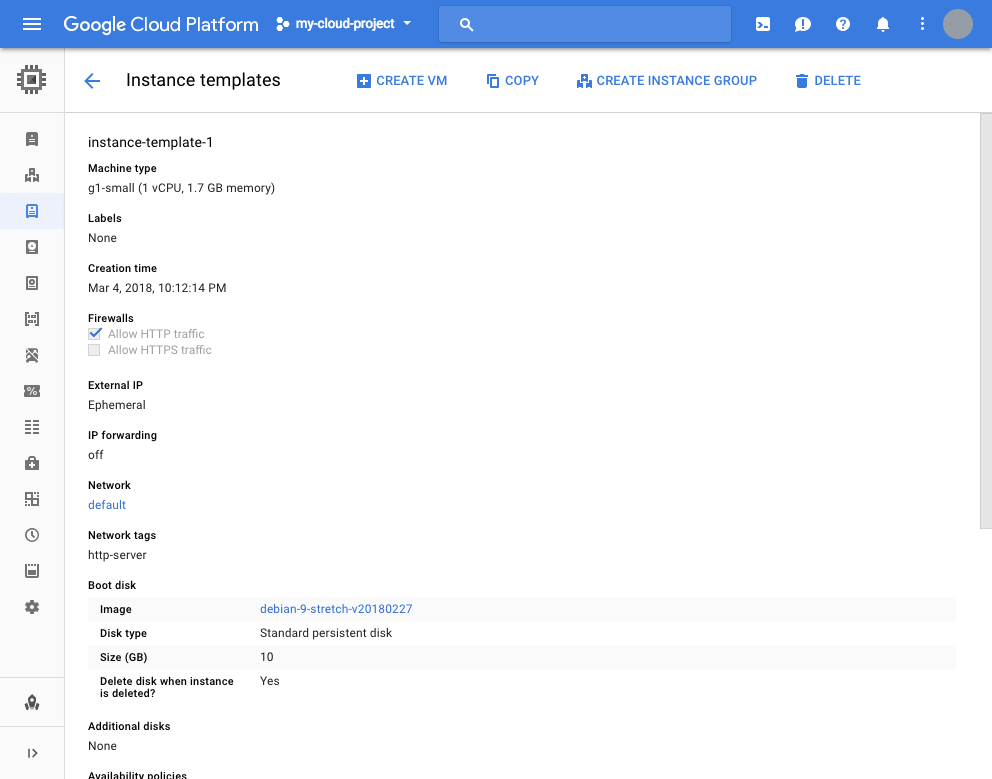Click IP forwarding 'off' value
Viewport: 992px width, 779px height.
tap(96, 455)
